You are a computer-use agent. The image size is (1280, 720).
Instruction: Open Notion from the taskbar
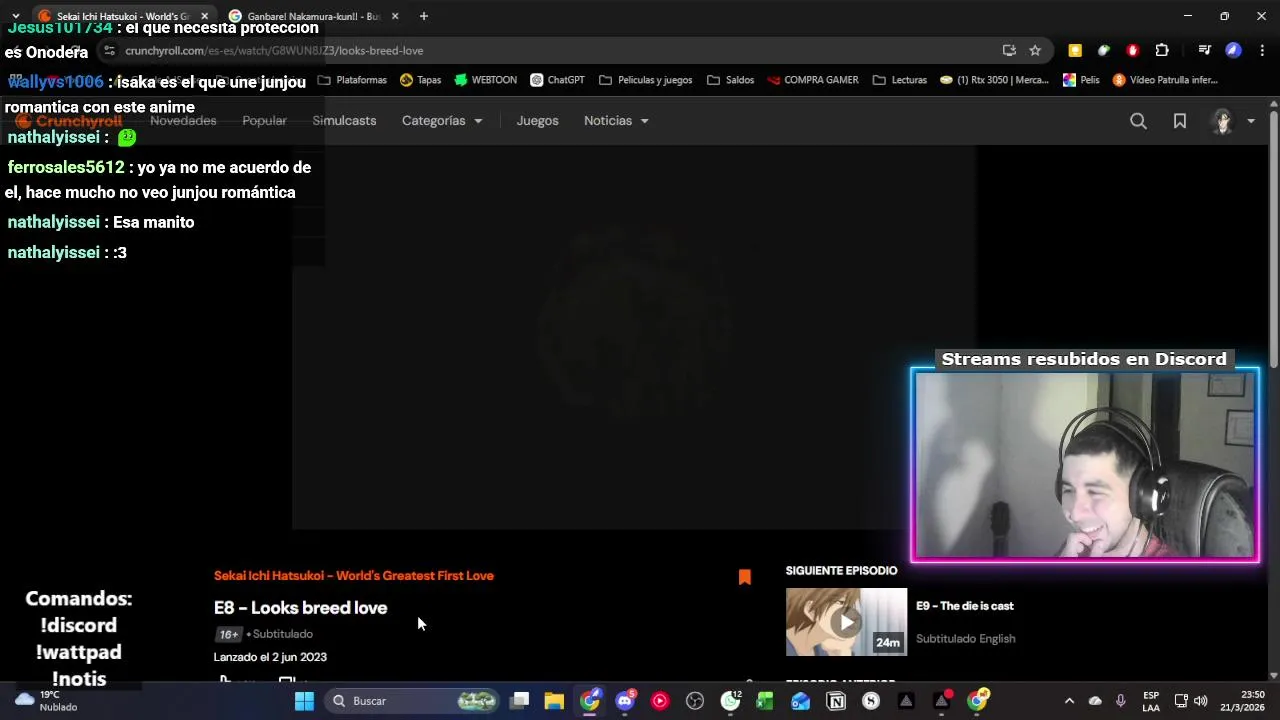pyautogui.click(x=836, y=701)
